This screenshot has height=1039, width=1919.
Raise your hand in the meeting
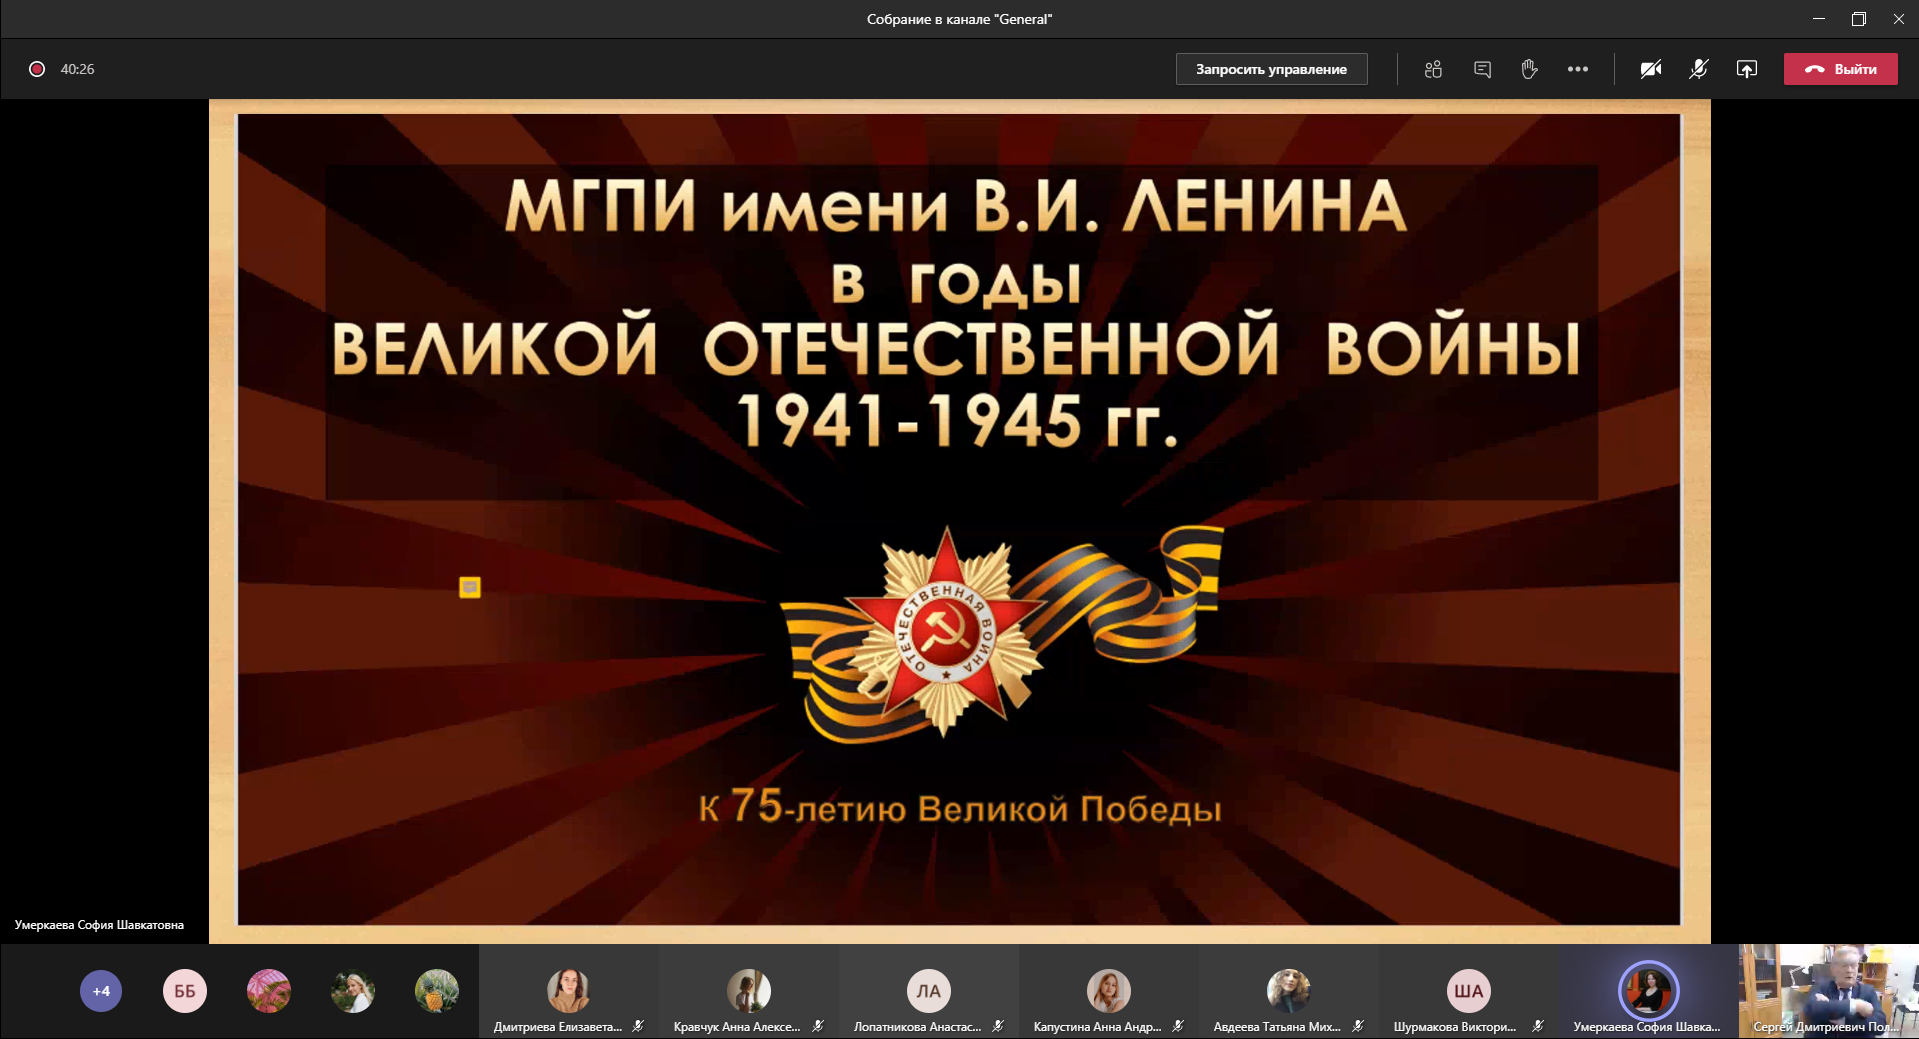point(1529,69)
